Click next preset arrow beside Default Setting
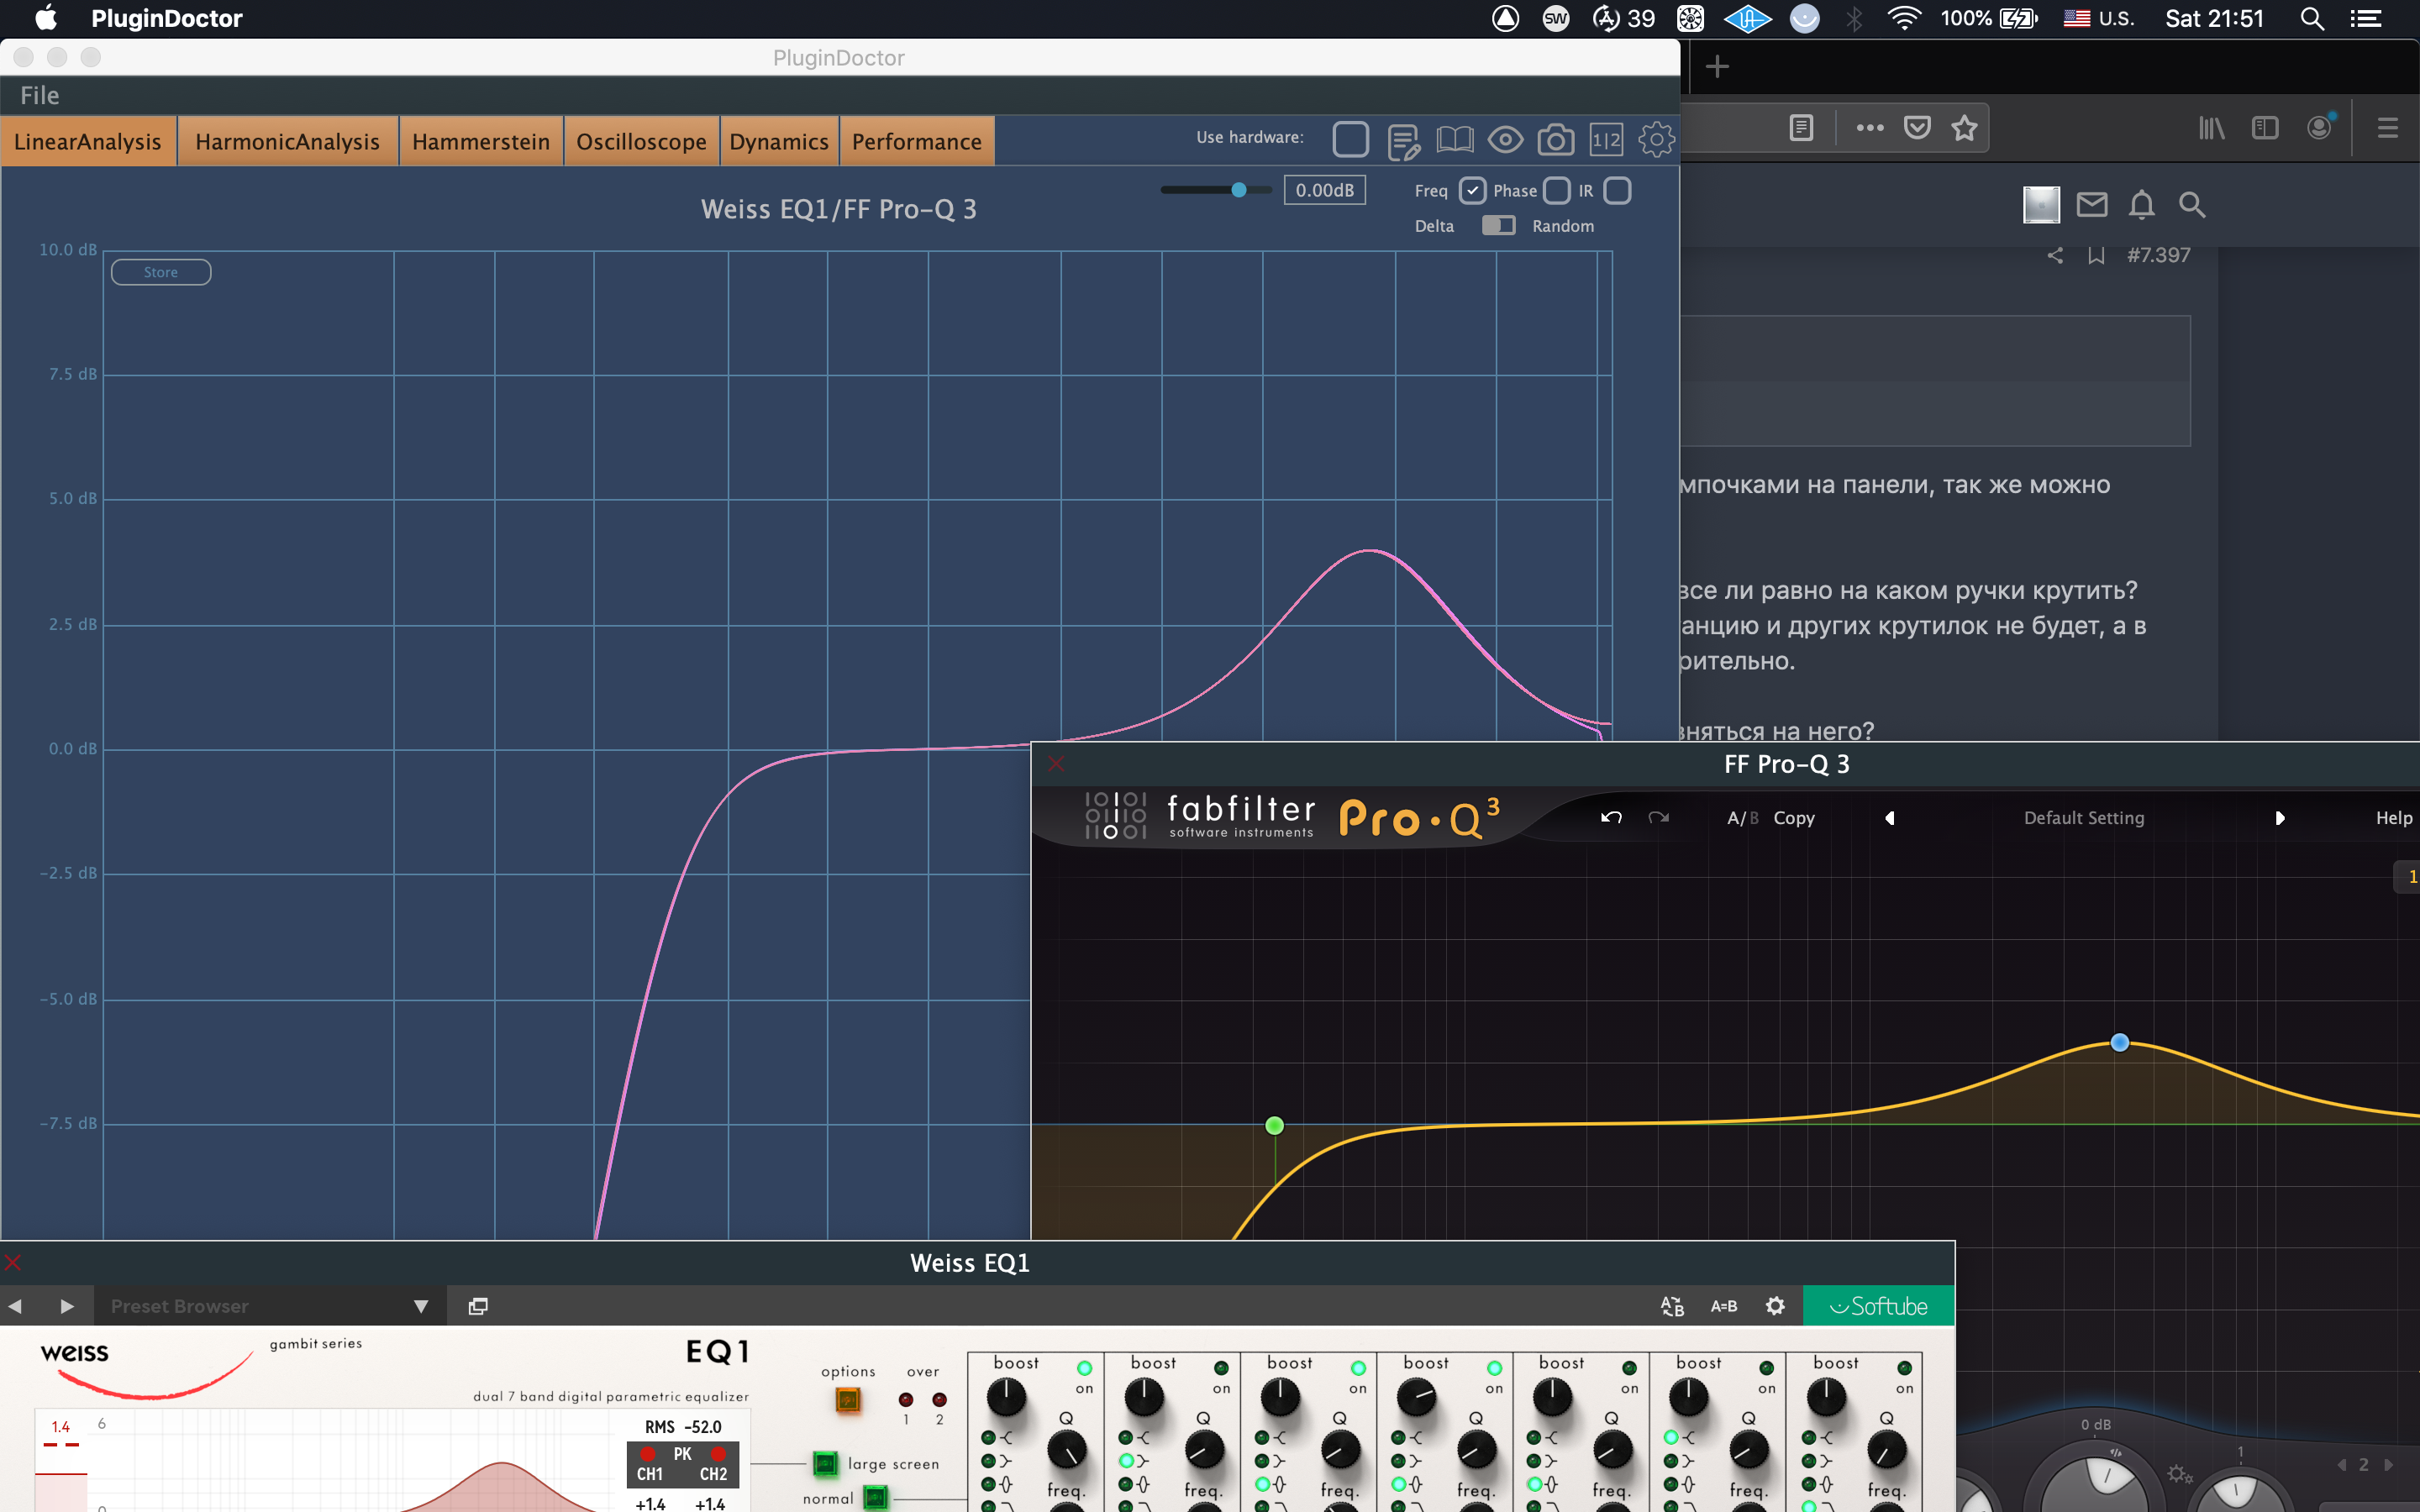The image size is (2420, 1512). pos(2280,818)
